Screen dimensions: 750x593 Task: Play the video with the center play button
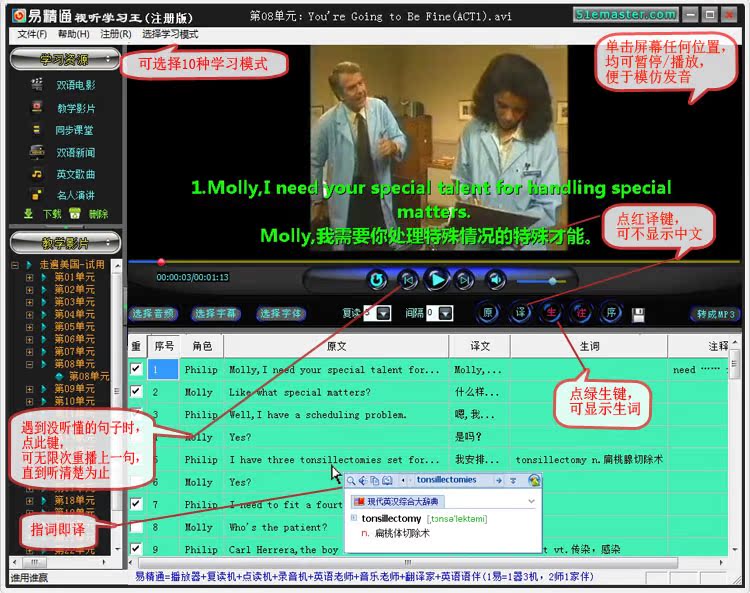click(x=437, y=280)
